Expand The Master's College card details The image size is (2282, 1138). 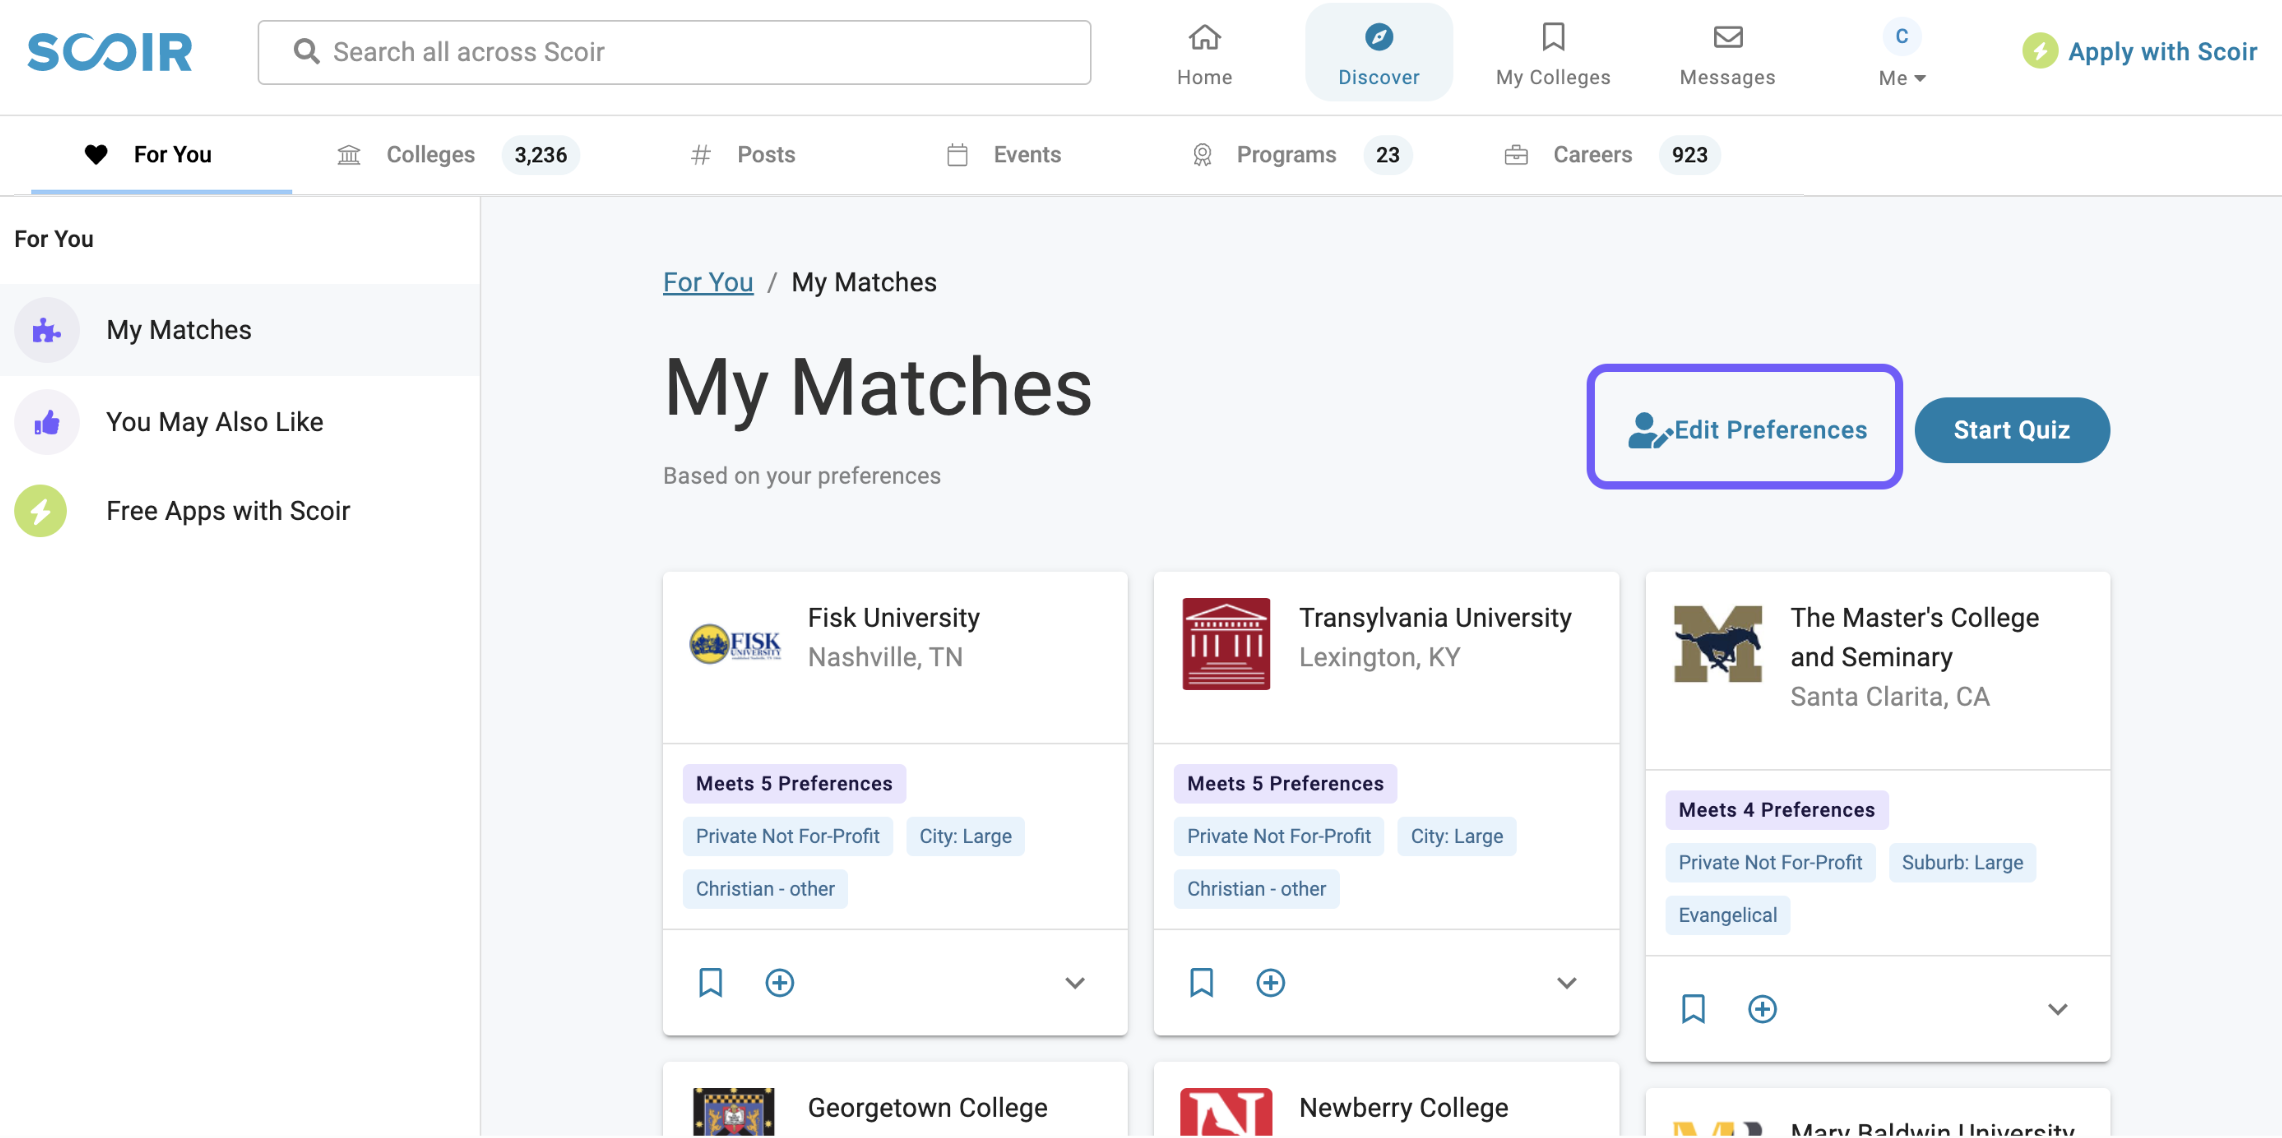2057,1009
